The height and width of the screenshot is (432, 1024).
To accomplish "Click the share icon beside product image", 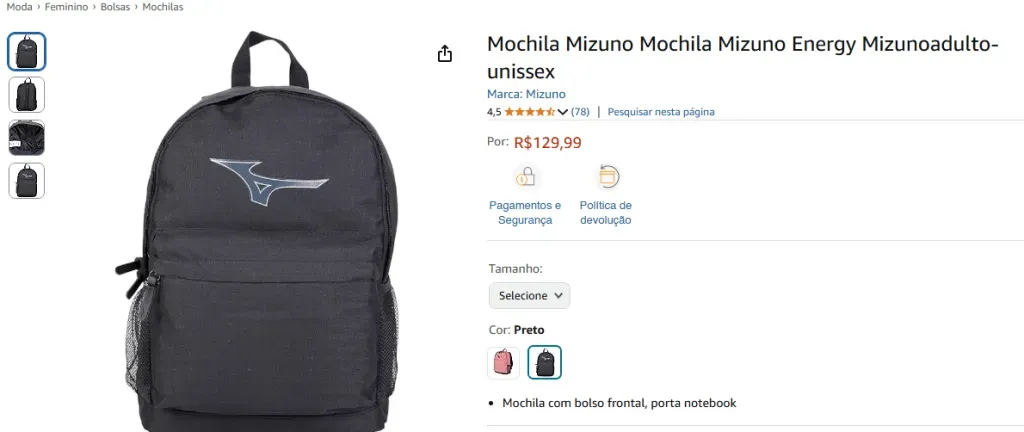I will 445,54.
